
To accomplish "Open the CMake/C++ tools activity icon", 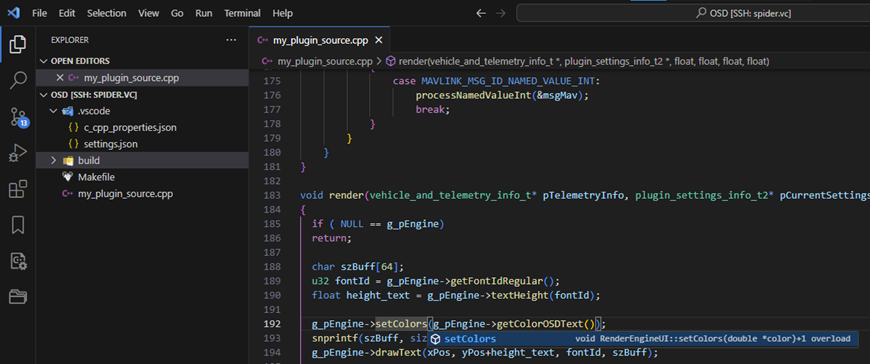I will click(17, 261).
